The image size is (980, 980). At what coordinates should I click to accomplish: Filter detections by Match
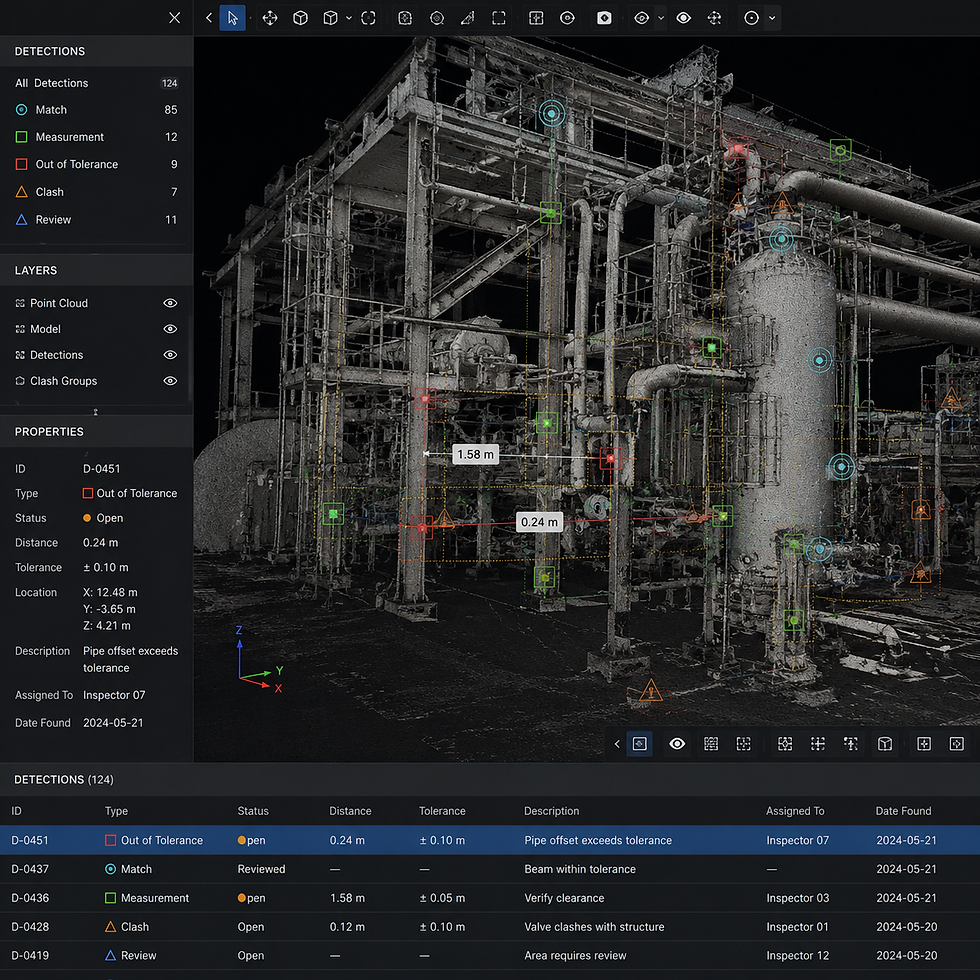pos(96,110)
